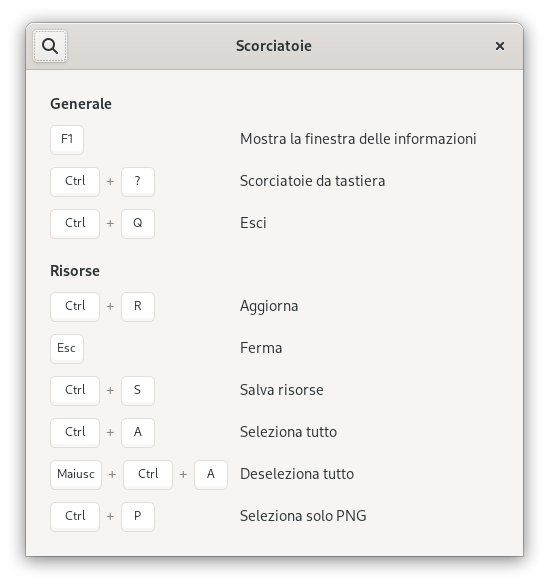Click 'Mostra la finestra delle informazioni' label
This screenshot has width=549, height=585.
coord(358,139)
